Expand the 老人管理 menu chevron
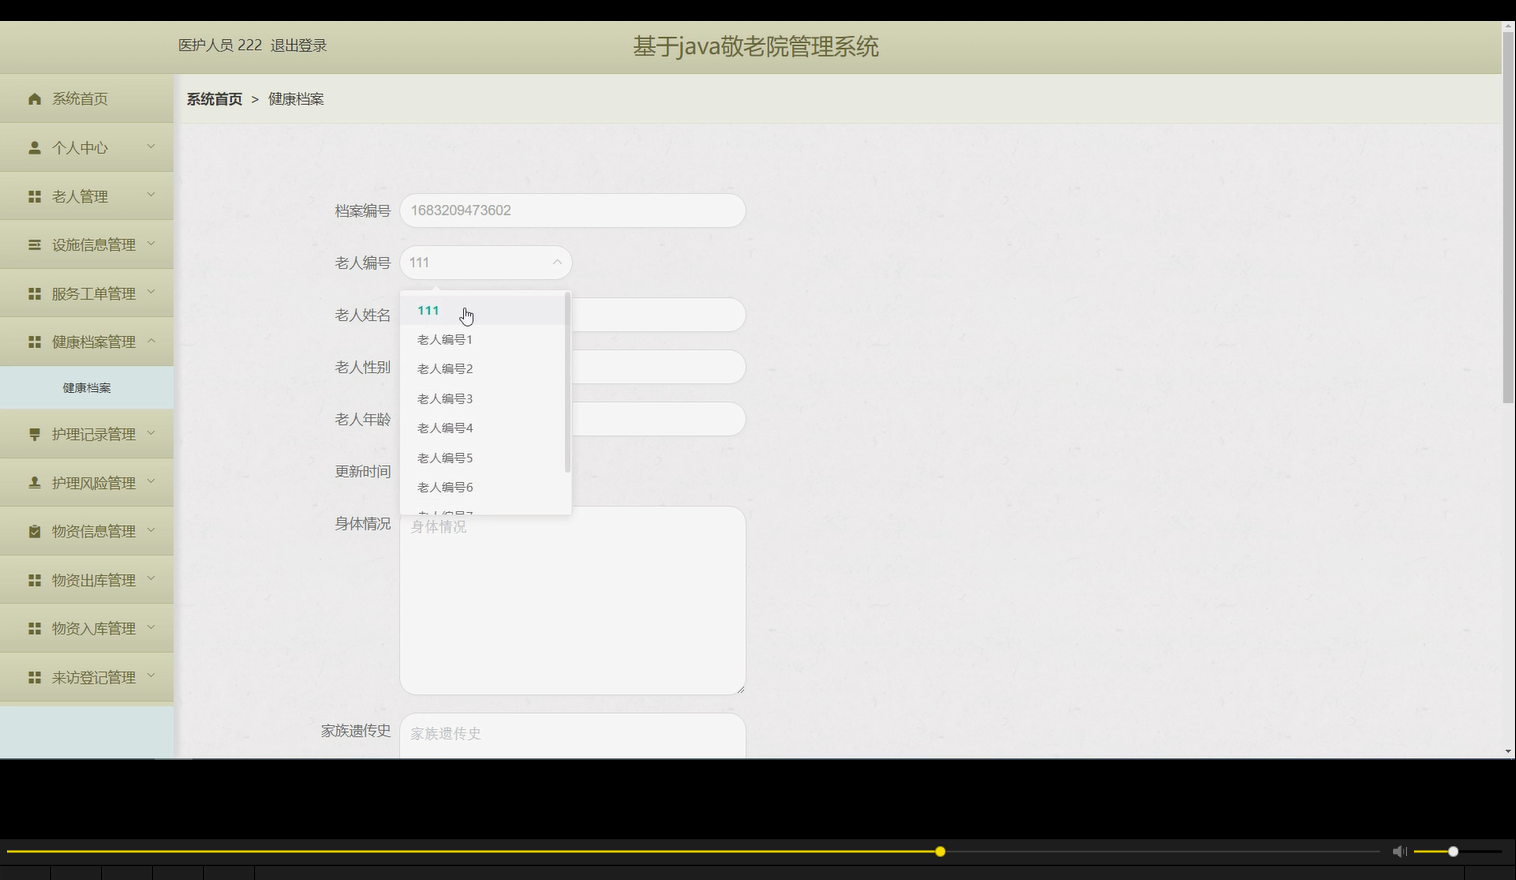The width and height of the screenshot is (1516, 880). coord(151,195)
